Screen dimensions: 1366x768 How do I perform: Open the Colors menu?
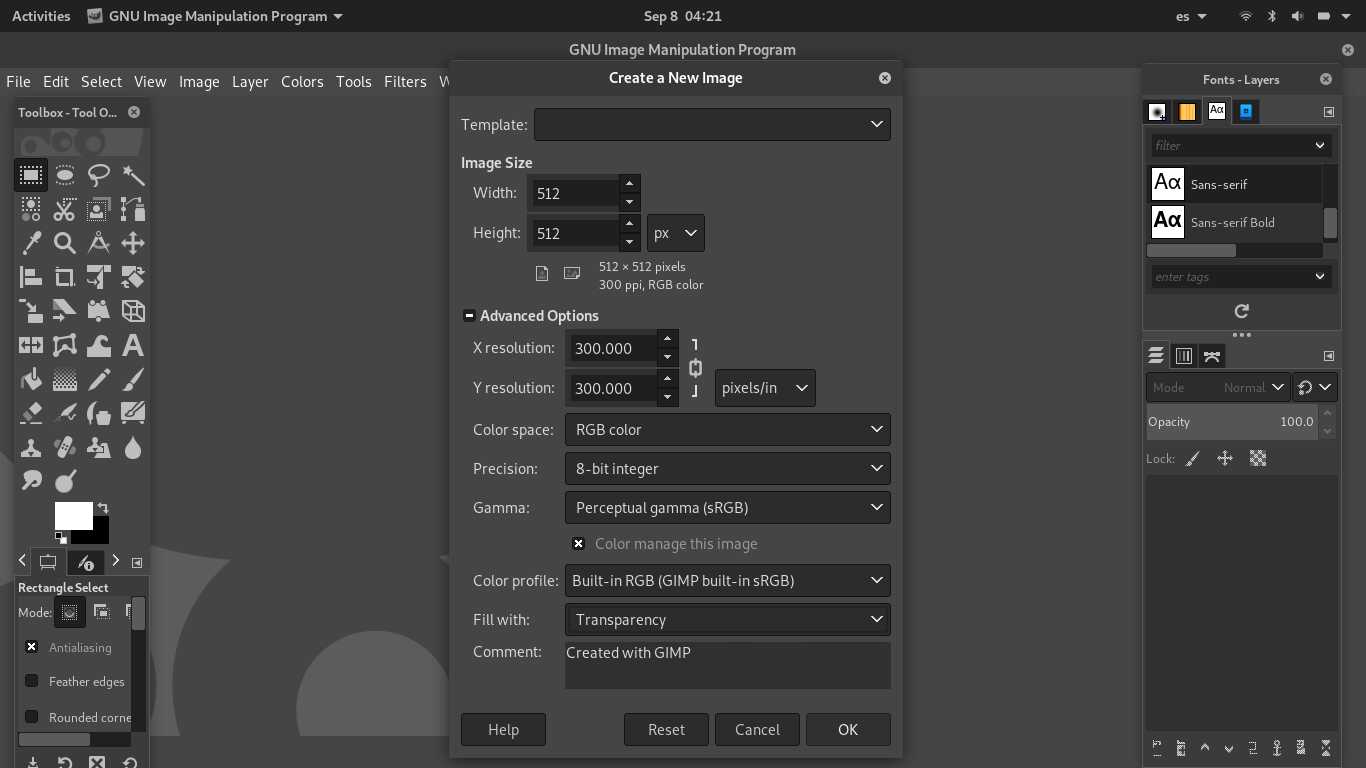(302, 82)
